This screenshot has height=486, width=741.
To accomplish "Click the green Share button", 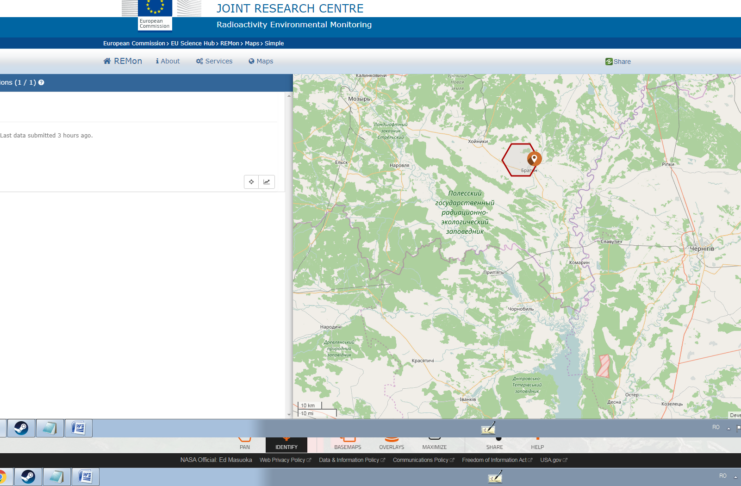I will point(618,61).
